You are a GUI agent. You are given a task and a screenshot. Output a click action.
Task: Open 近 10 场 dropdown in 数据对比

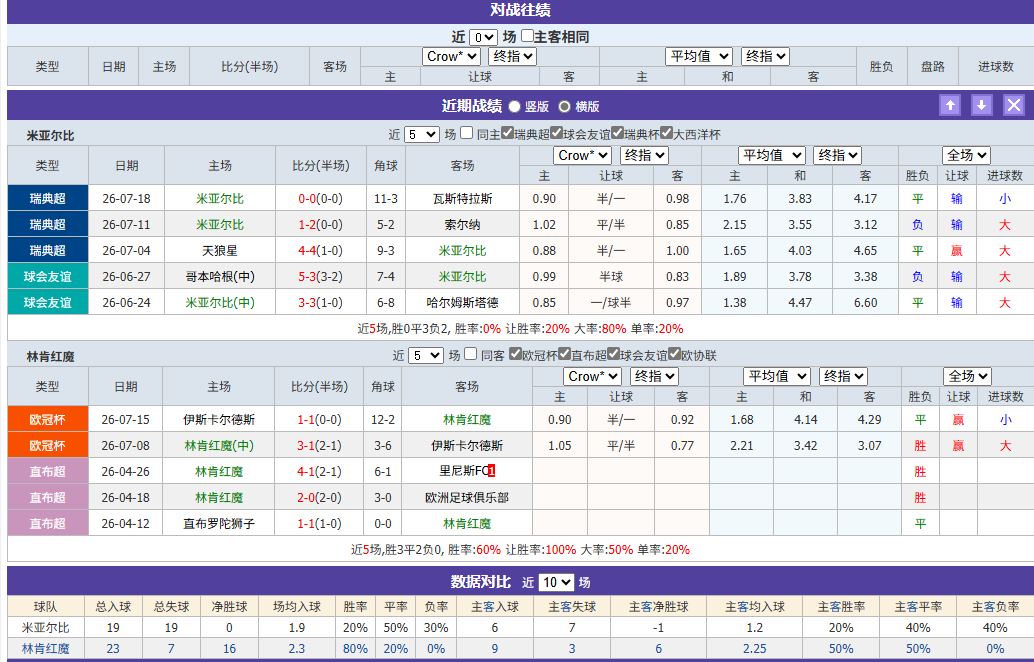pyautogui.click(x=557, y=582)
